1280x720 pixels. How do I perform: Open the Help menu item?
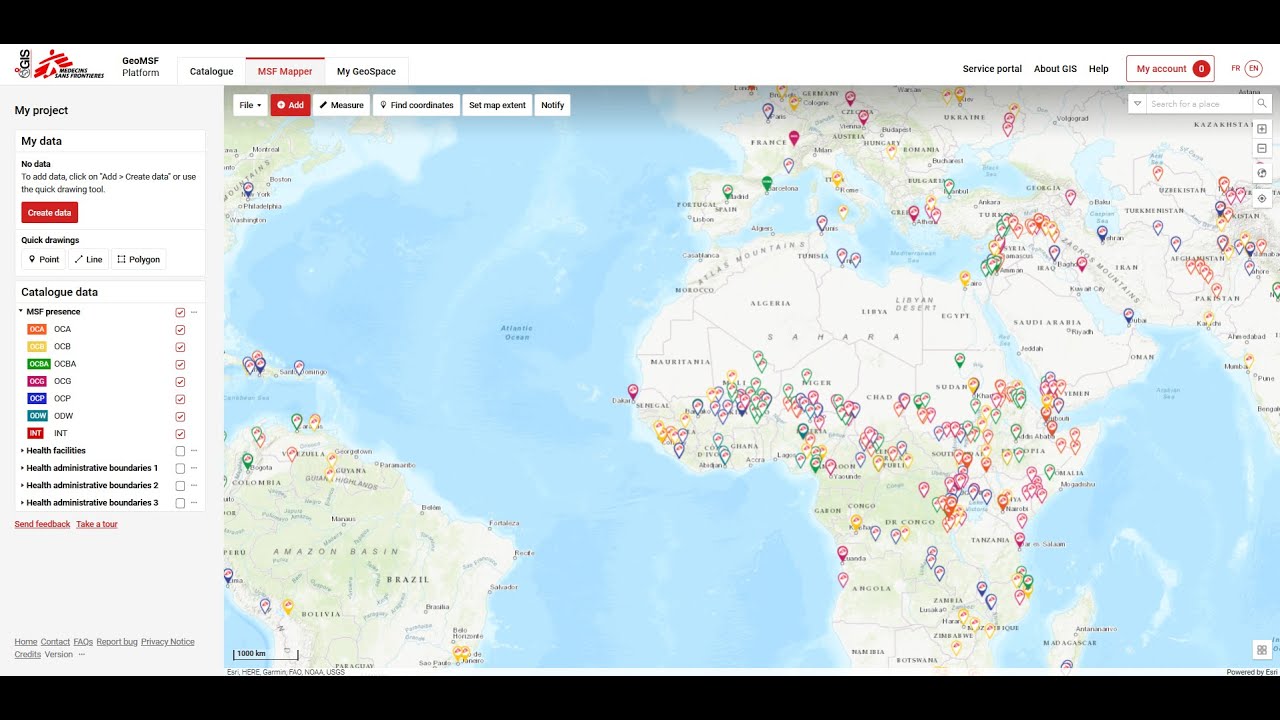click(1098, 69)
